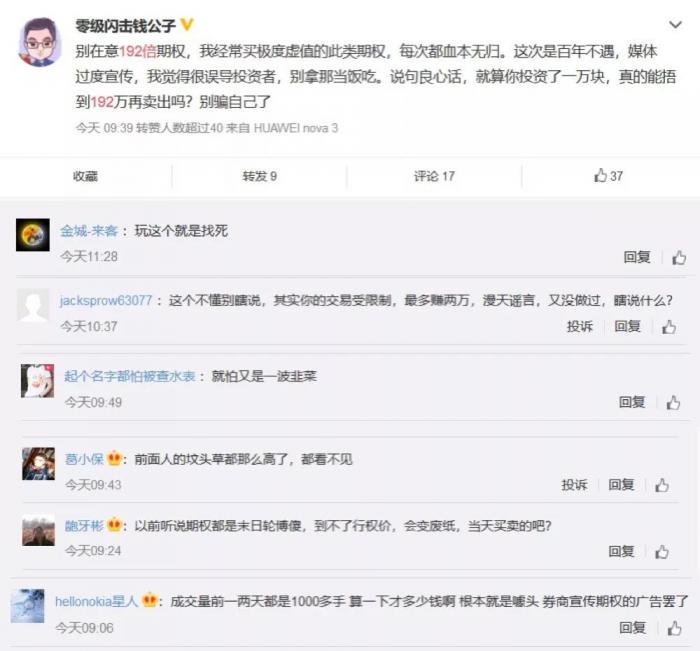Image resolution: width=700 pixels, height=651 pixels.
Task: Report jacksprow63077's comment via 投诉
Action: coord(580,327)
